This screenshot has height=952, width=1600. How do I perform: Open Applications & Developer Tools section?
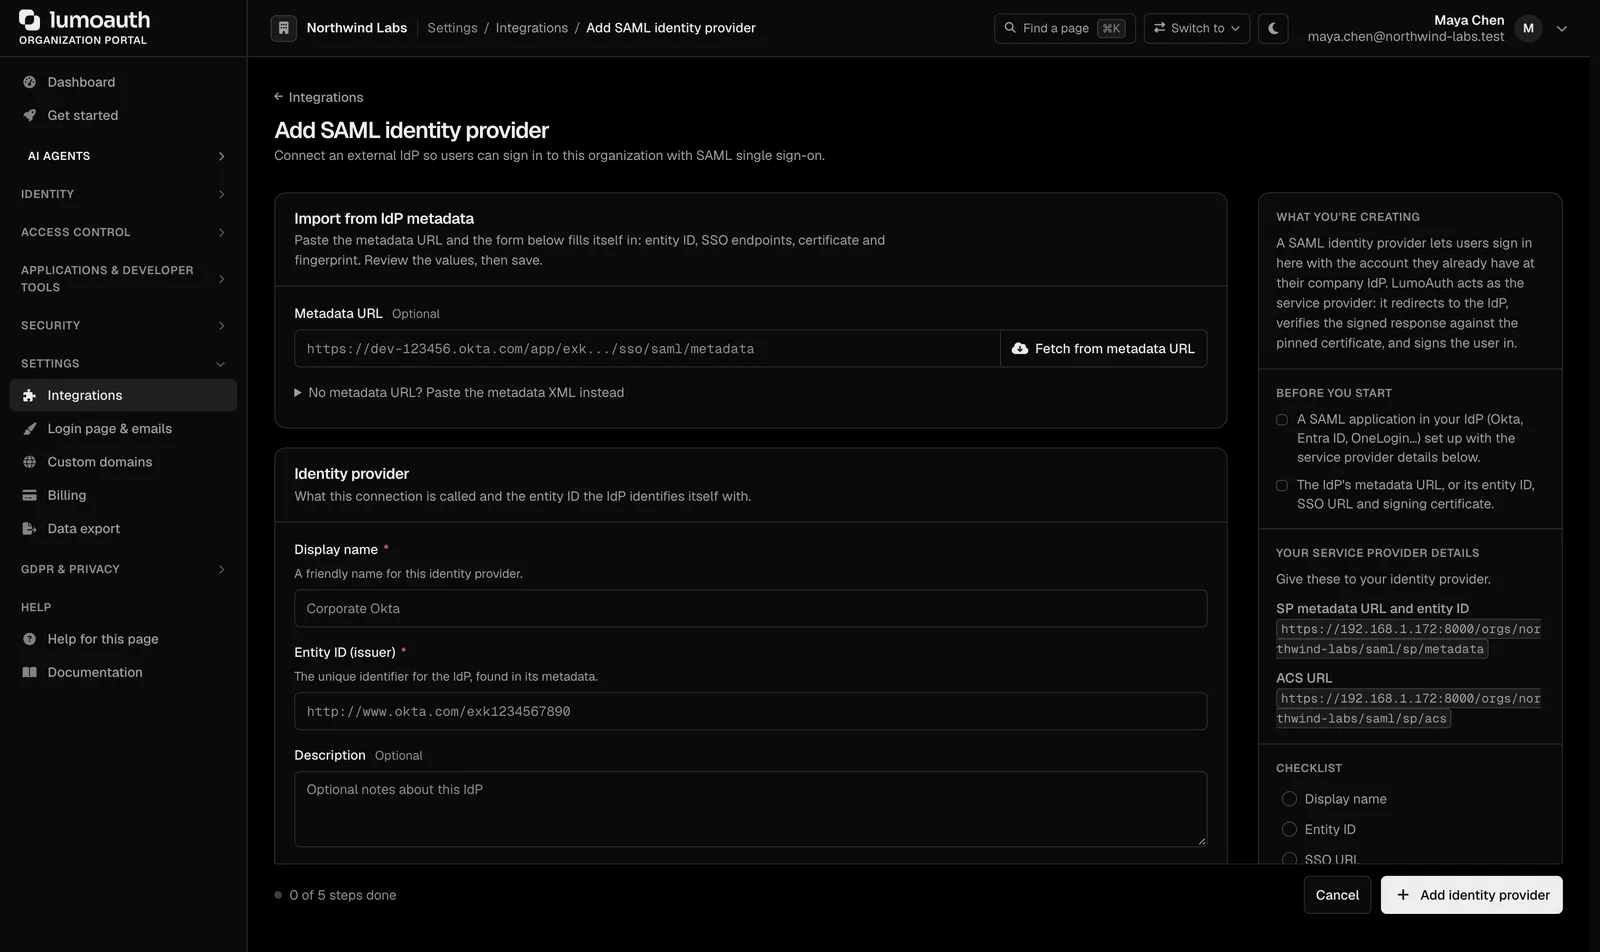pyautogui.click(x=123, y=279)
